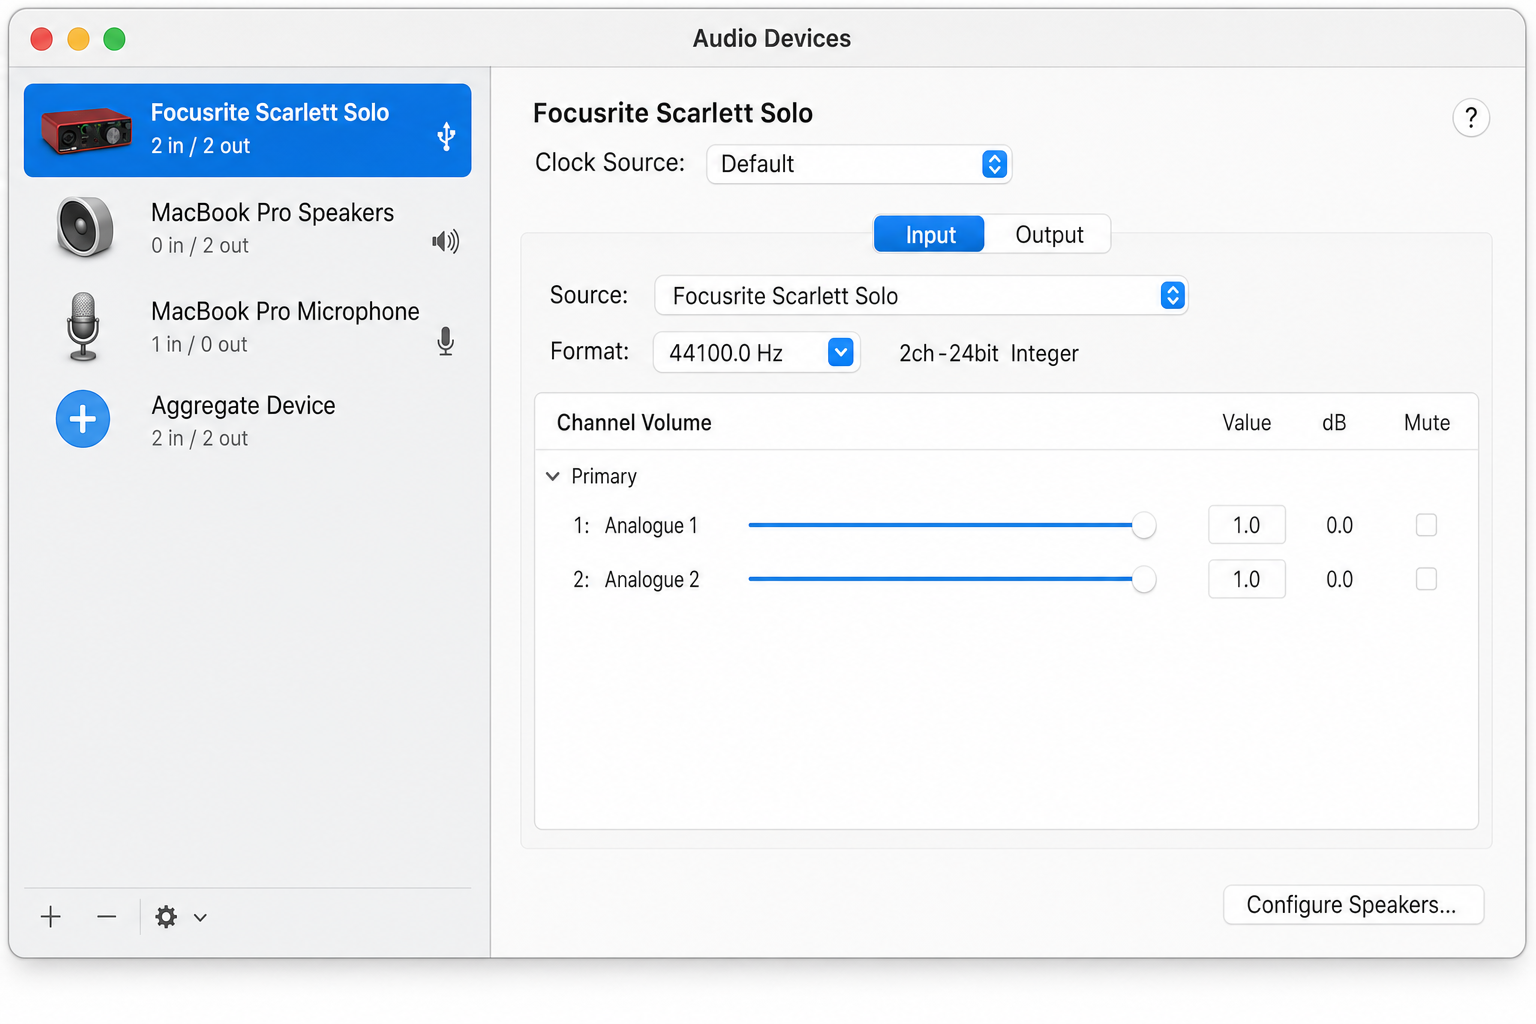Click the Focusrite Scarlett Solo device thumbnail
This screenshot has width=1536, height=1024.
coord(86,130)
